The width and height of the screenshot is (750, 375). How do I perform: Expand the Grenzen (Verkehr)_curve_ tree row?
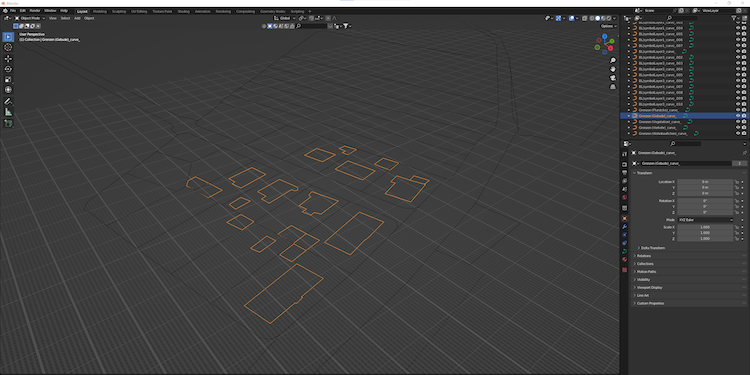[629, 128]
